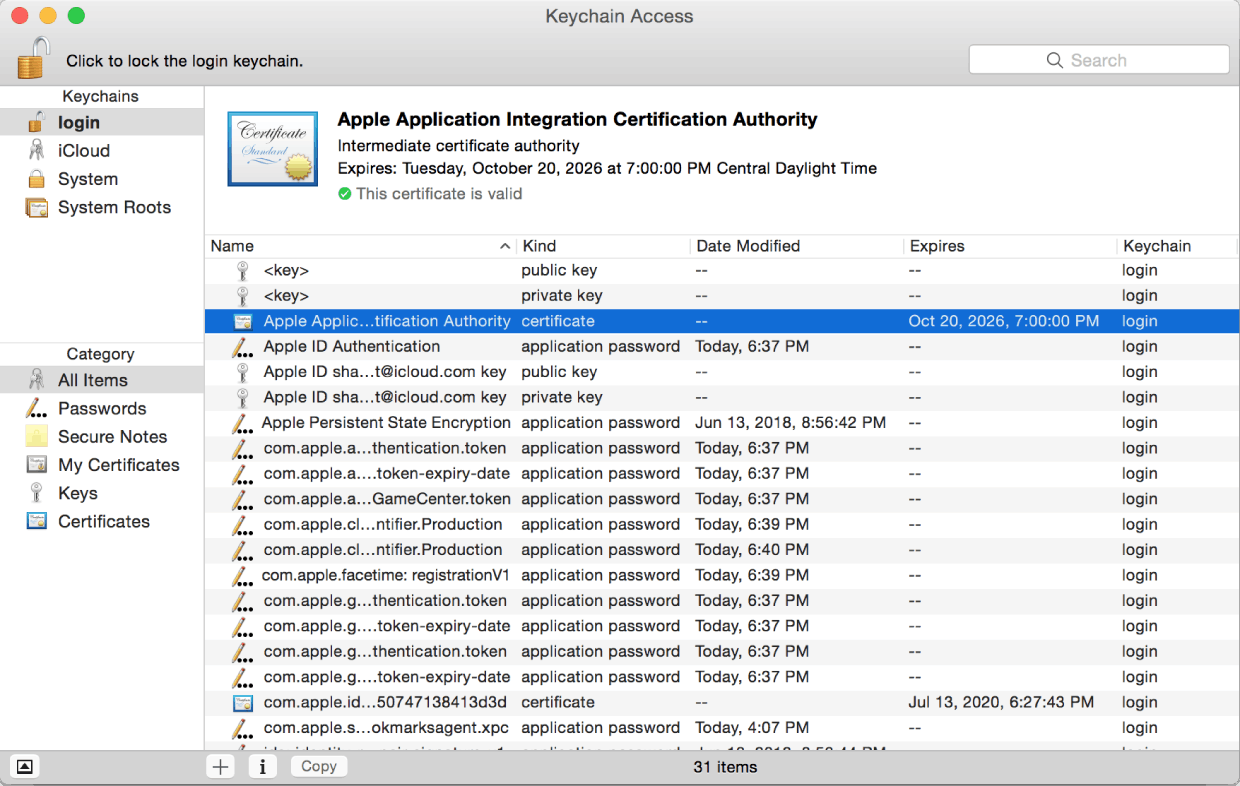Focus the Search field
1240x786 pixels.
tap(1099, 60)
